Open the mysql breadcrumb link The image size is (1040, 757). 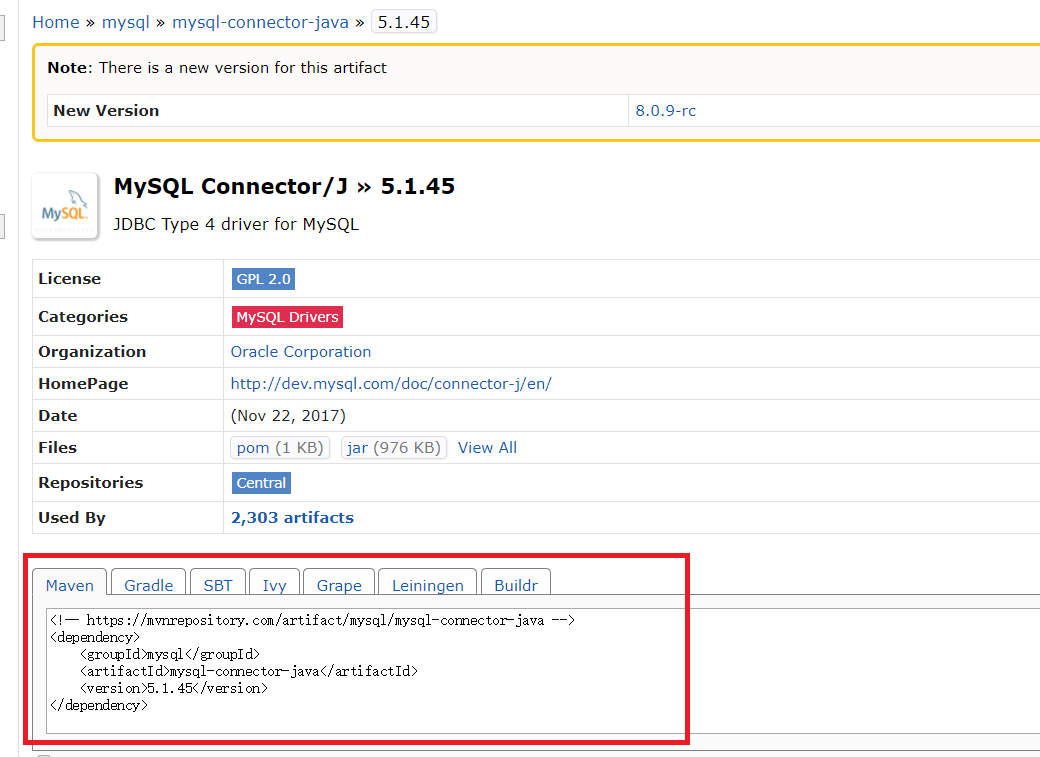pyautogui.click(x=125, y=22)
